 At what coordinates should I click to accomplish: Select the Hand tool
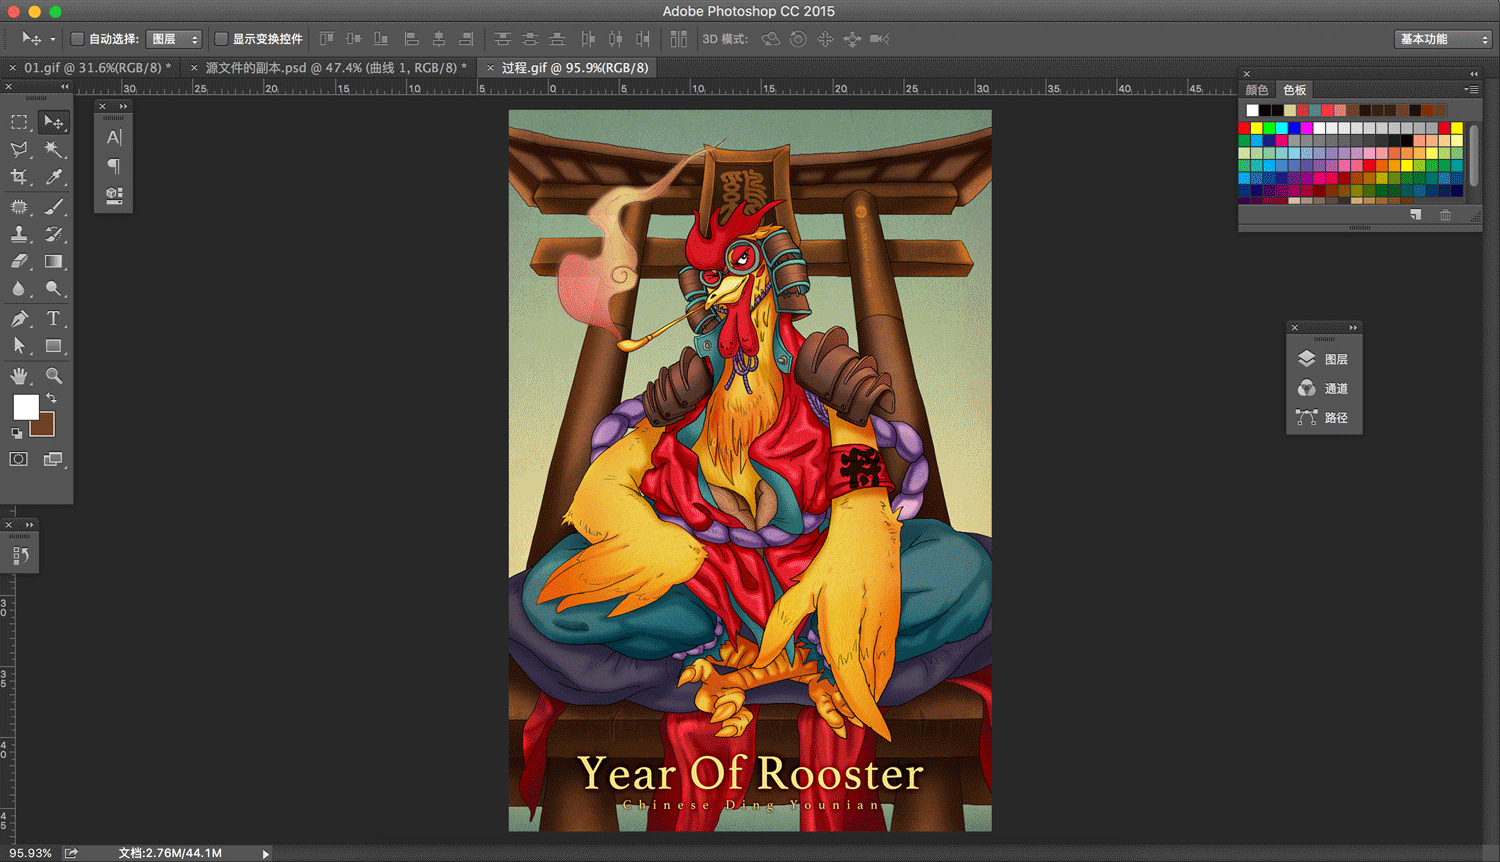19,376
